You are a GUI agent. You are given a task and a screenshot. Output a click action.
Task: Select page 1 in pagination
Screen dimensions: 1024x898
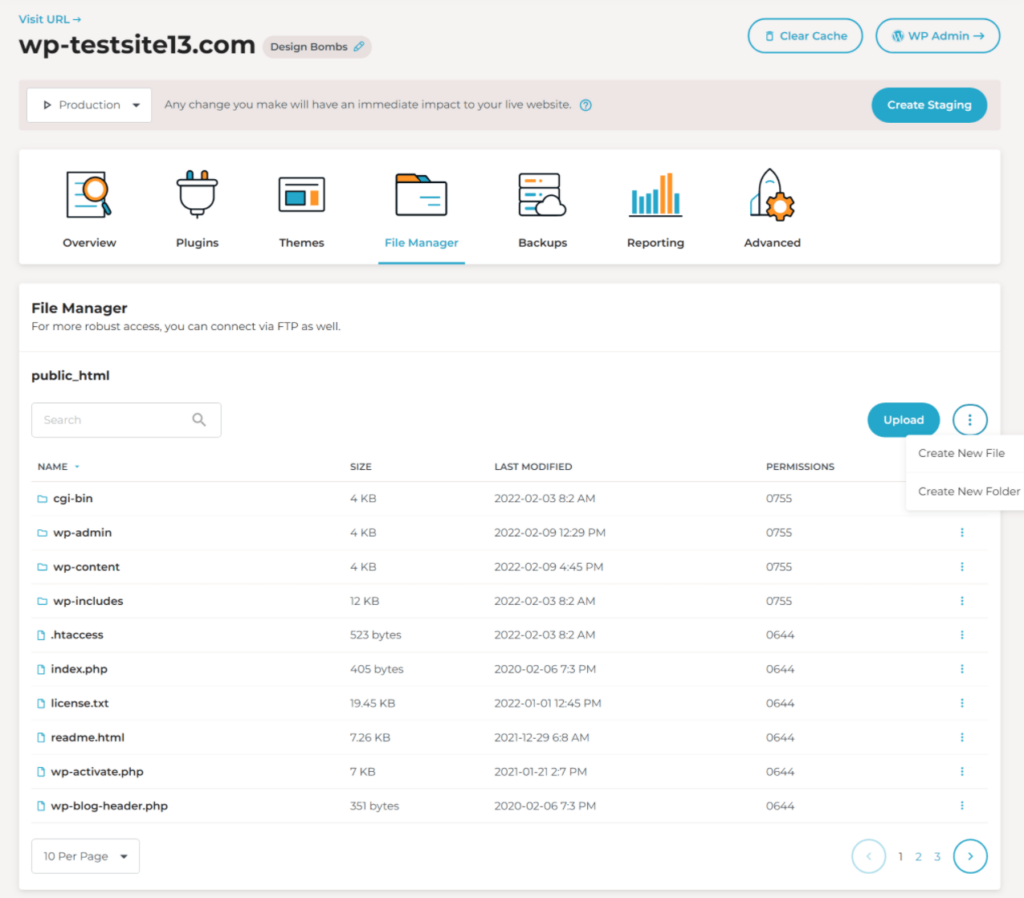pos(901,857)
